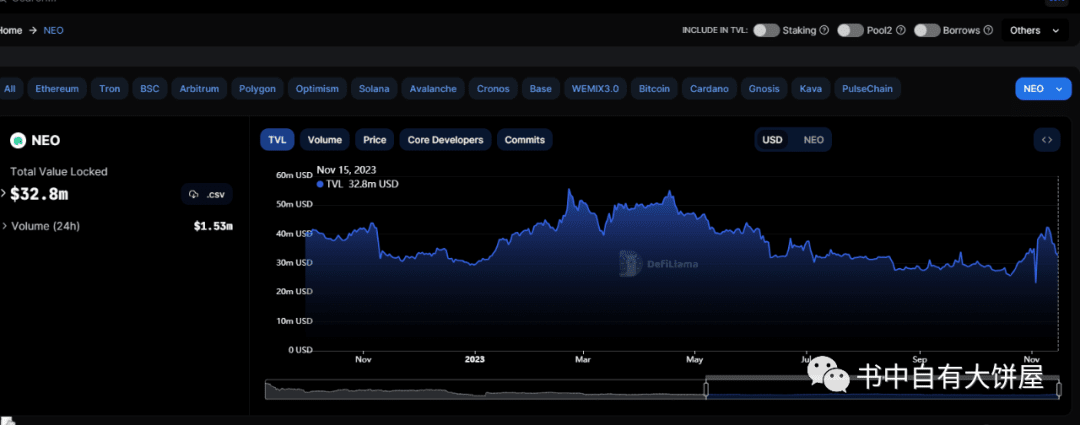Click the NEO coin logo icon
The height and width of the screenshot is (425, 1080).
tap(17, 141)
